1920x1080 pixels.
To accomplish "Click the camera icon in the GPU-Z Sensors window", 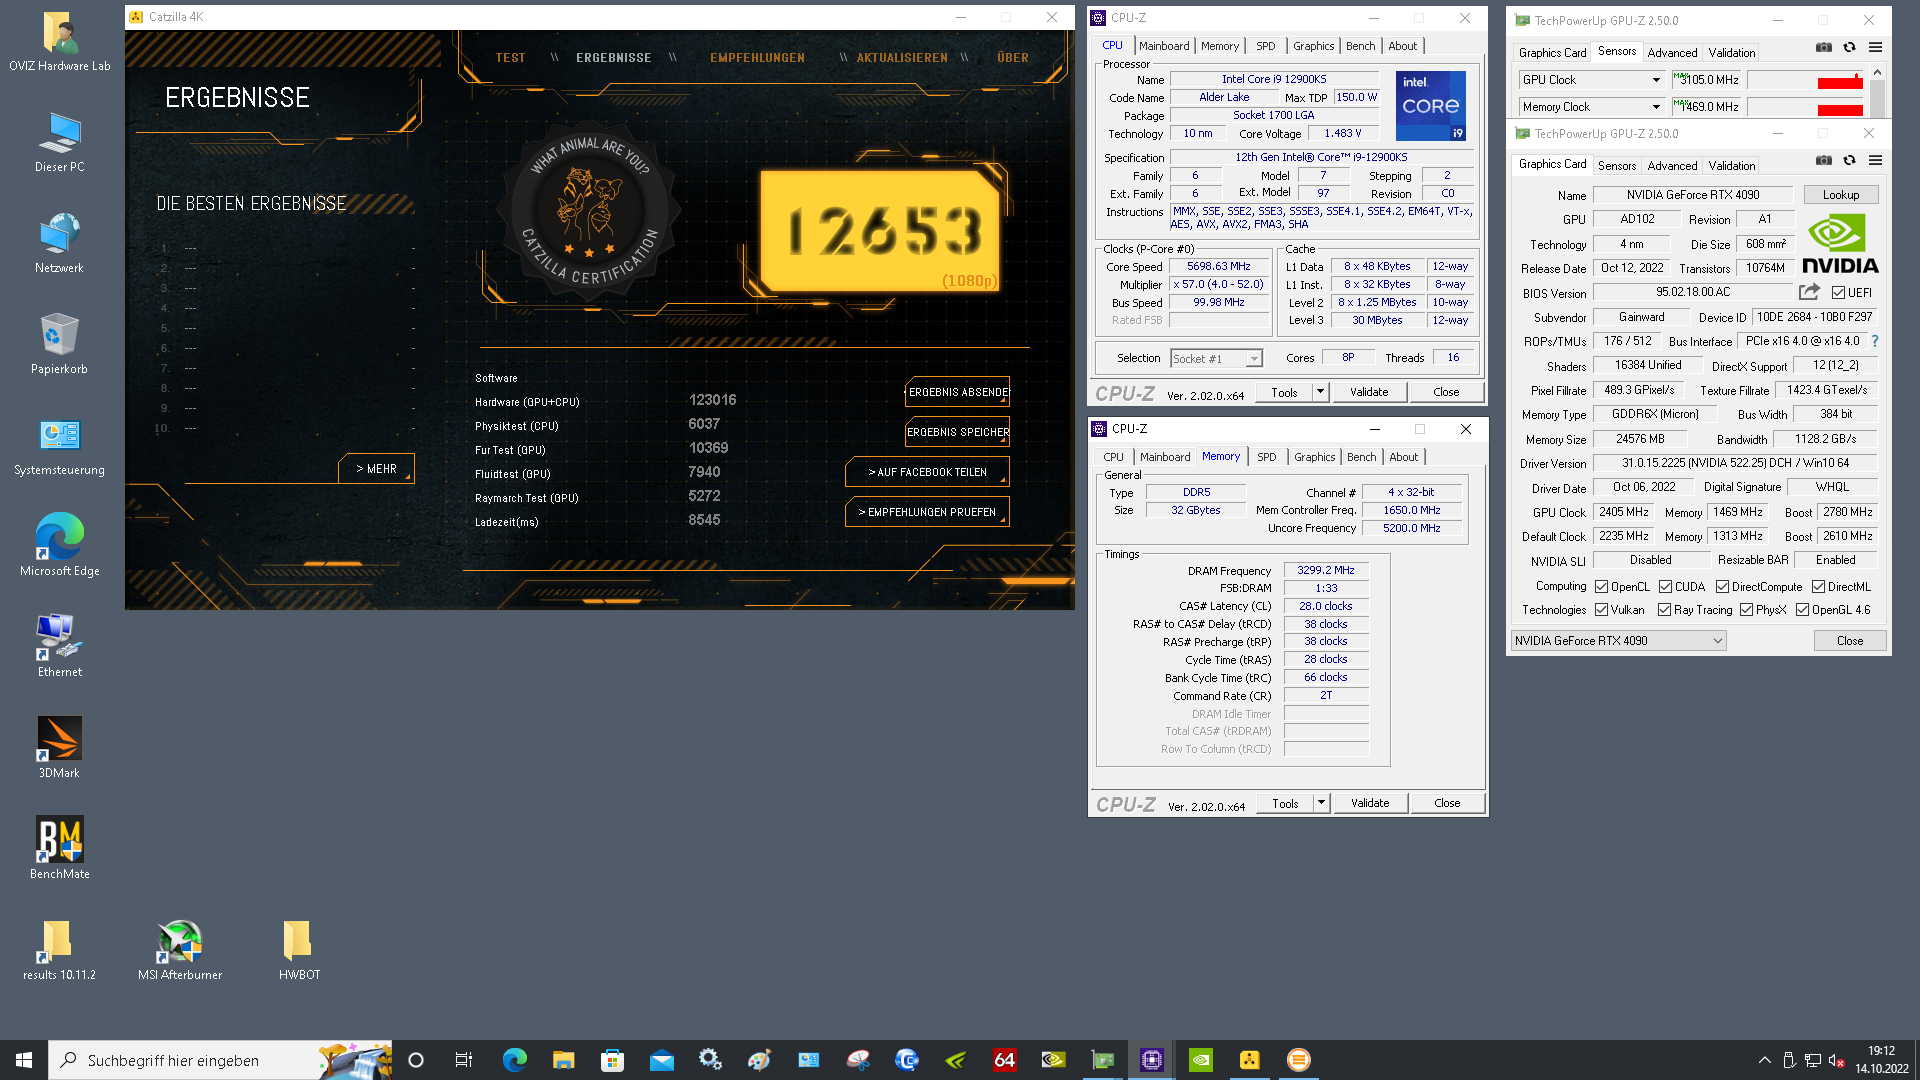I will (x=1824, y=47).
